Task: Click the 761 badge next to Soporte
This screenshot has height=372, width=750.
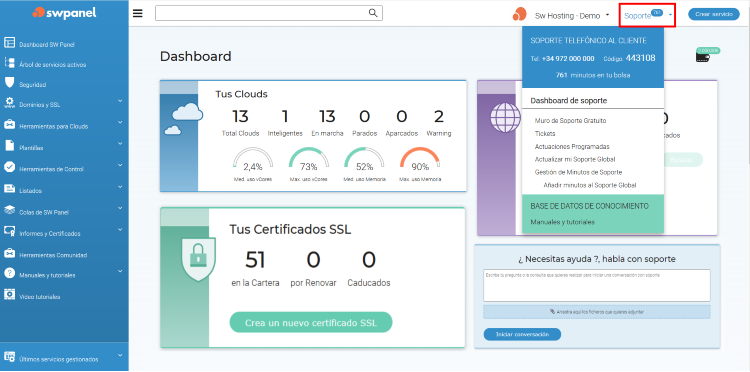Action: (x=657, y=13)
